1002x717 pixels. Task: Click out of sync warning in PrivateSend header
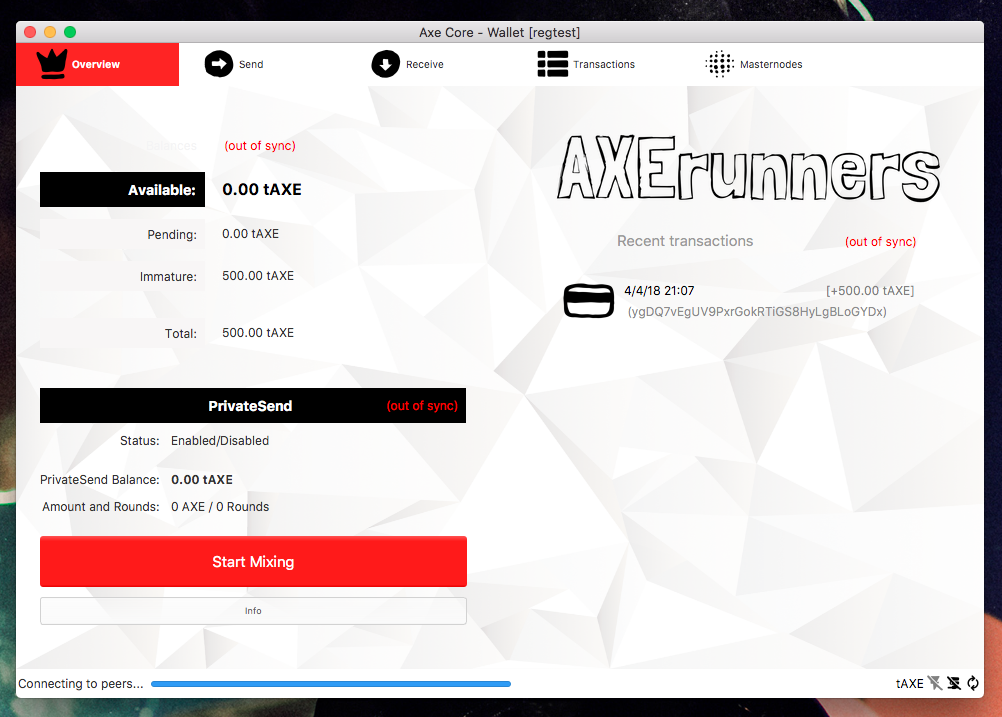pos(422,406)
